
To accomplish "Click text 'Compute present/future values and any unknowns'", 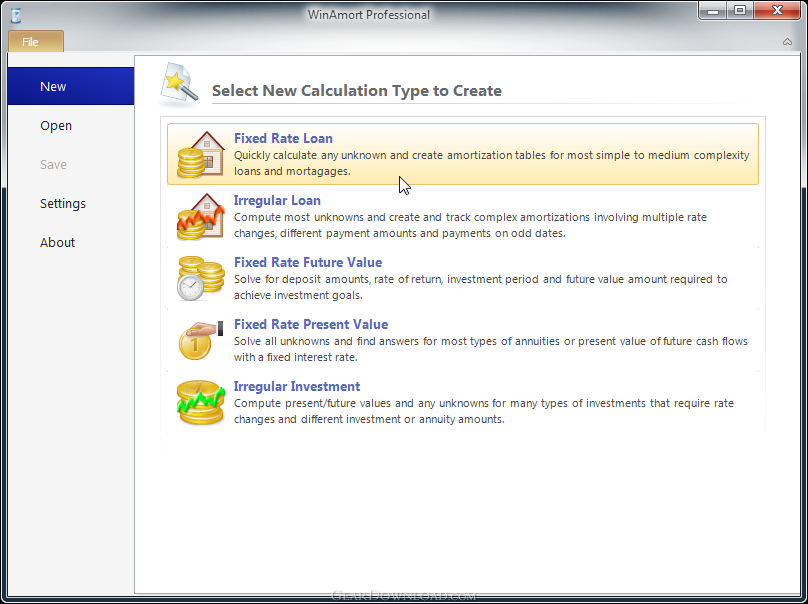I will (363, 403).
